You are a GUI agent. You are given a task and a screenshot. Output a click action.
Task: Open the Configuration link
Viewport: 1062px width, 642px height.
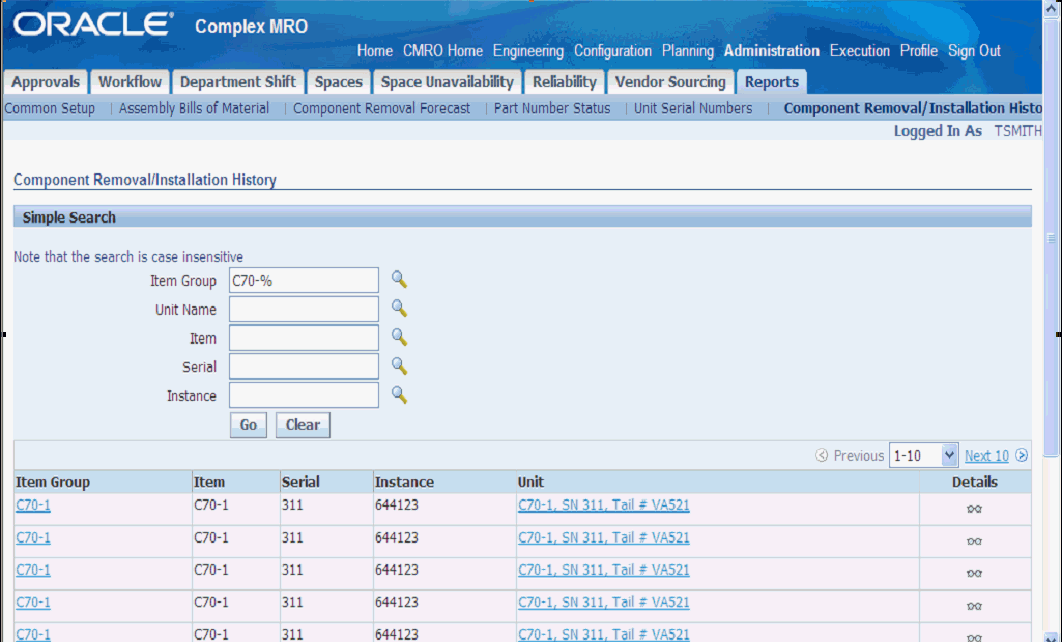[x=613, y=51]
